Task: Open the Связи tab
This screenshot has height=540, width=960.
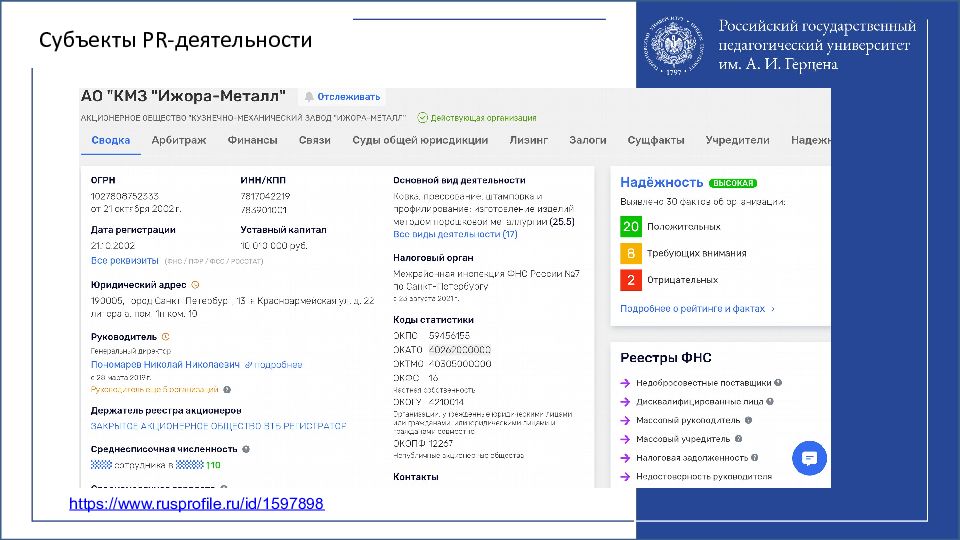Action: pos(315,140)
